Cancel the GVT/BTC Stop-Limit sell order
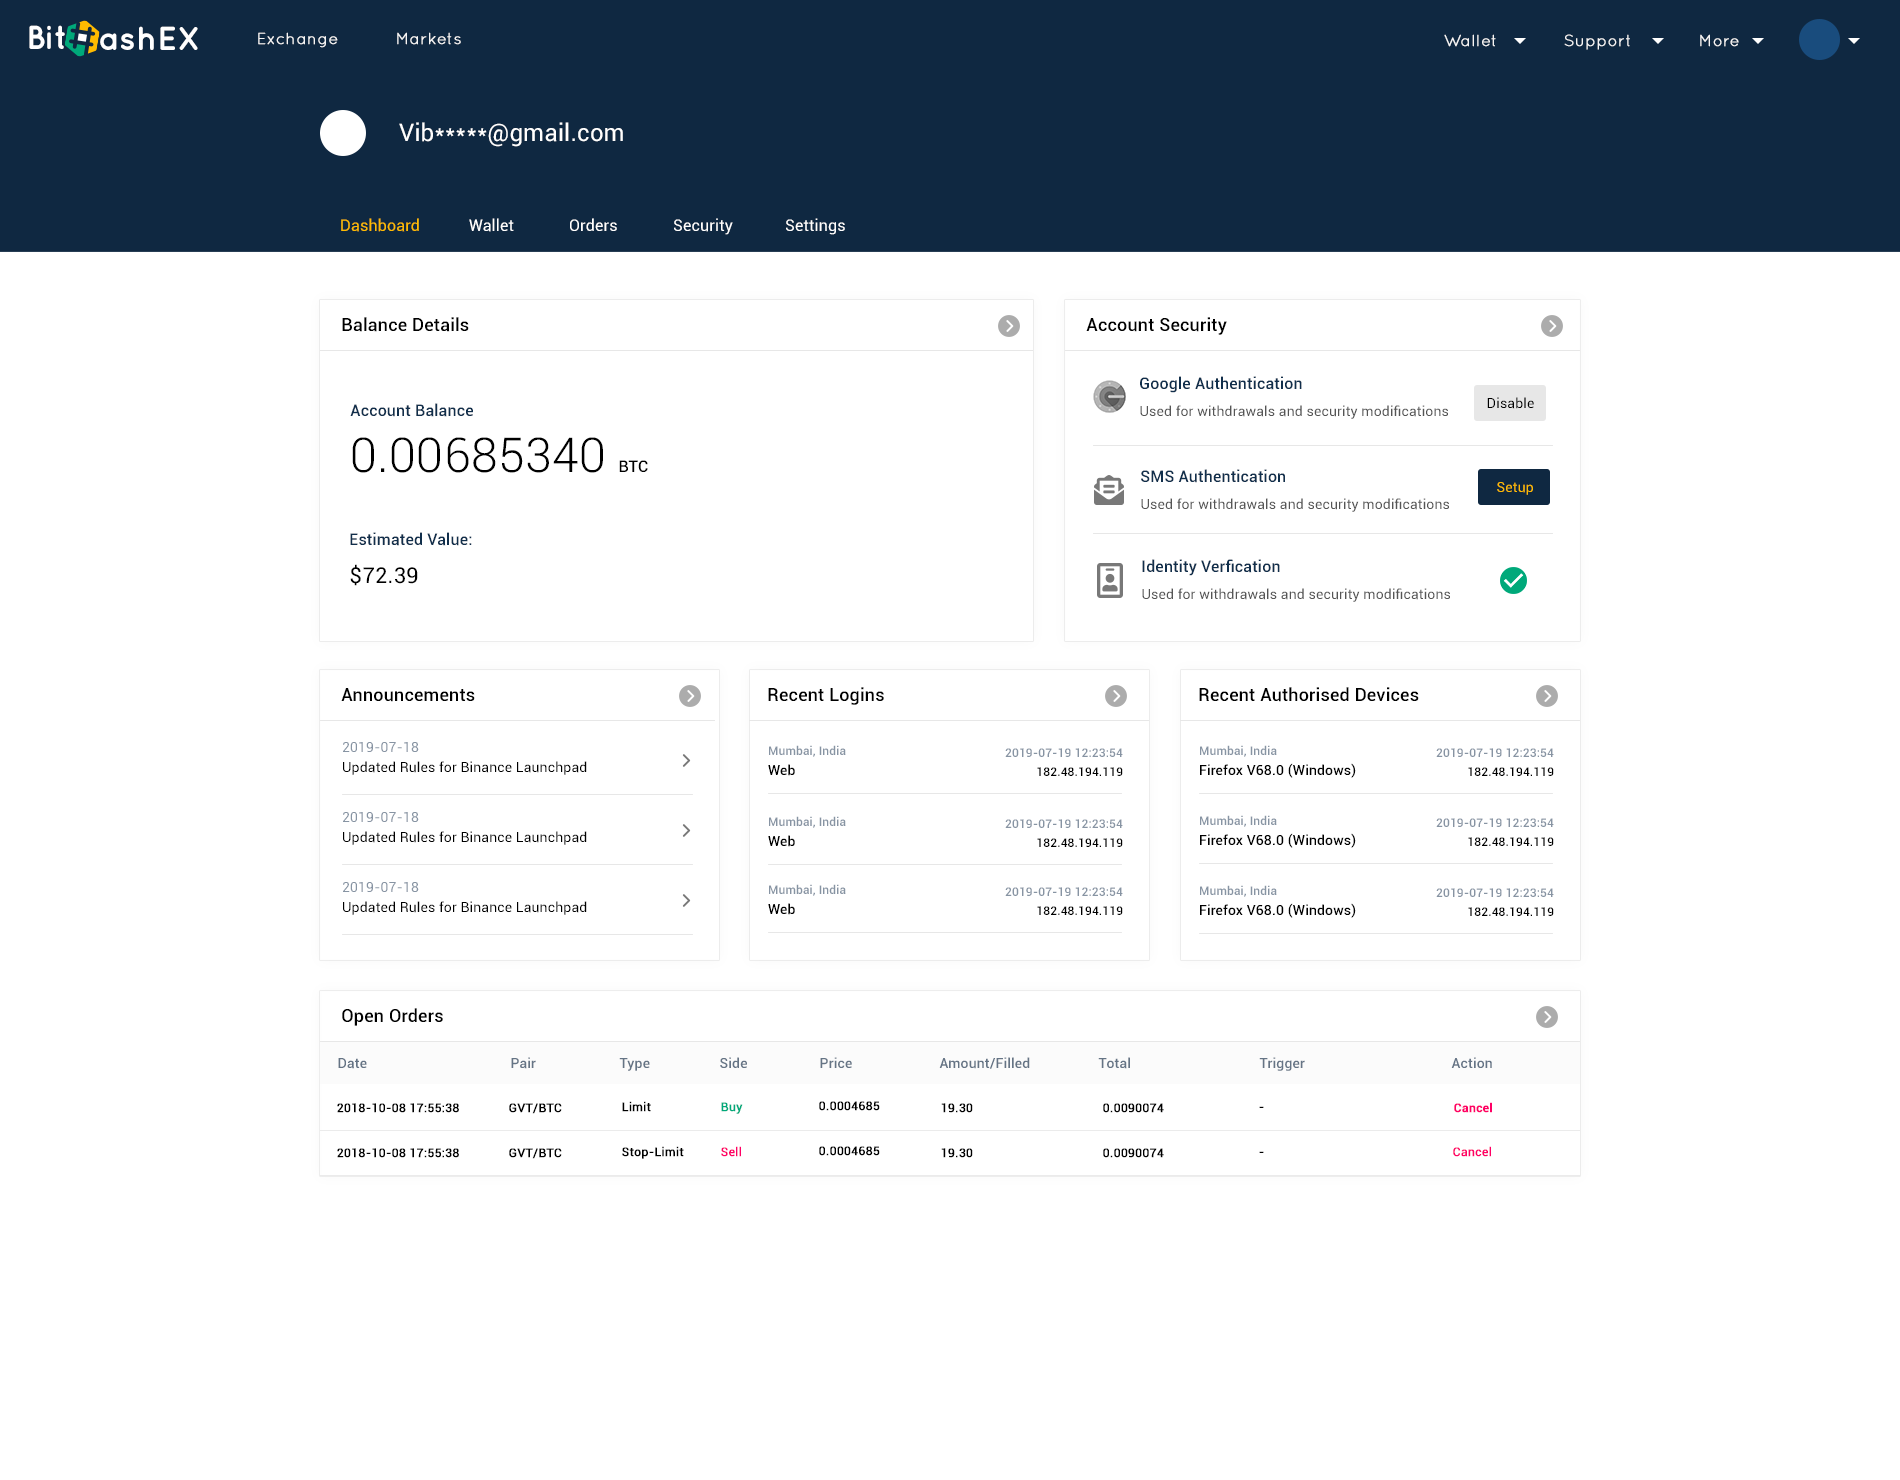This screenshot has width=1900, height=1480. click(1472, 1152)
